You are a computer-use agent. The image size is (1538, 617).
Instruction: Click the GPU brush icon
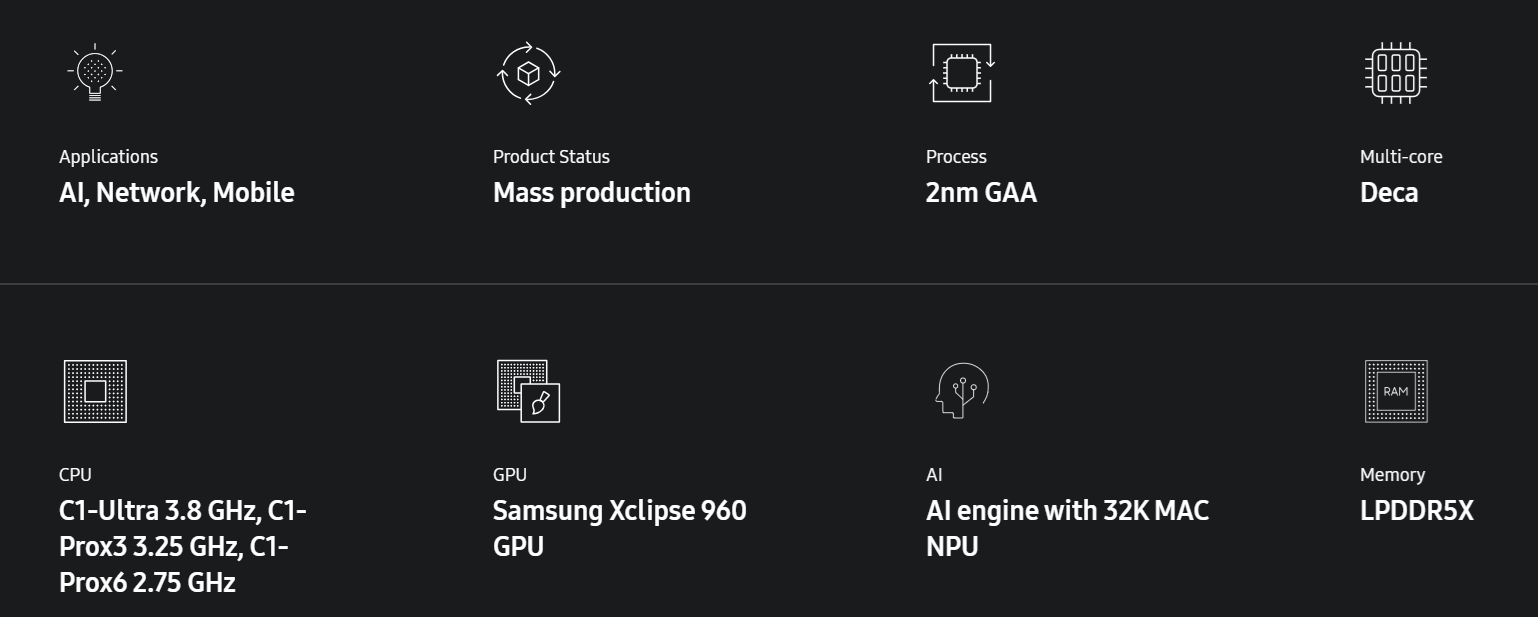529,391
